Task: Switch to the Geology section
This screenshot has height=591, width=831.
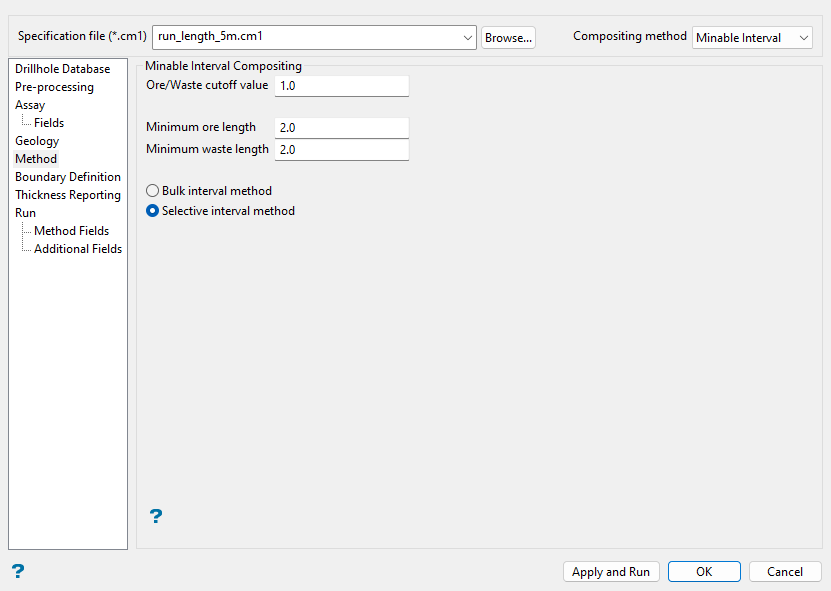Action: click(37, 141)
